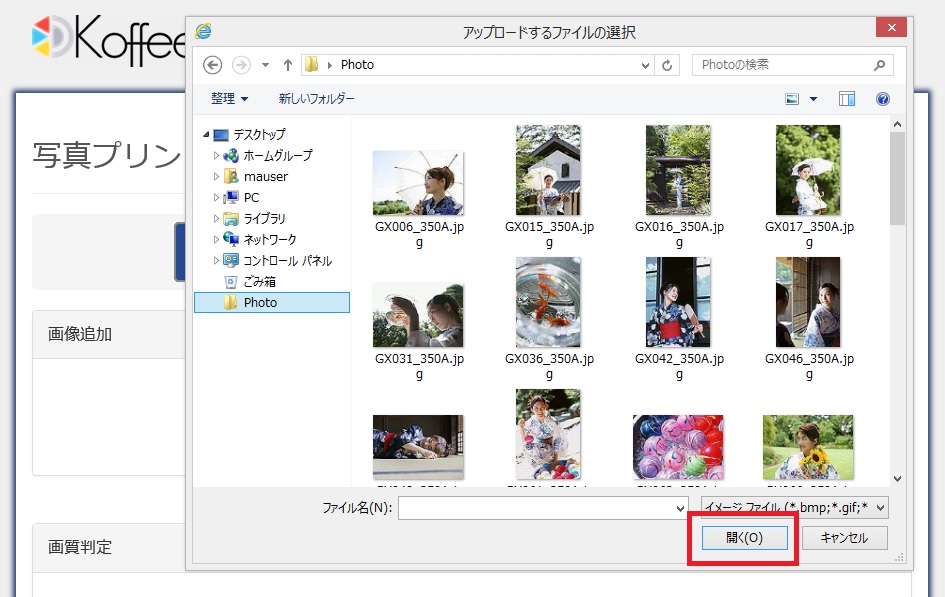Open the Help question mark icon

tap(882, 99)
